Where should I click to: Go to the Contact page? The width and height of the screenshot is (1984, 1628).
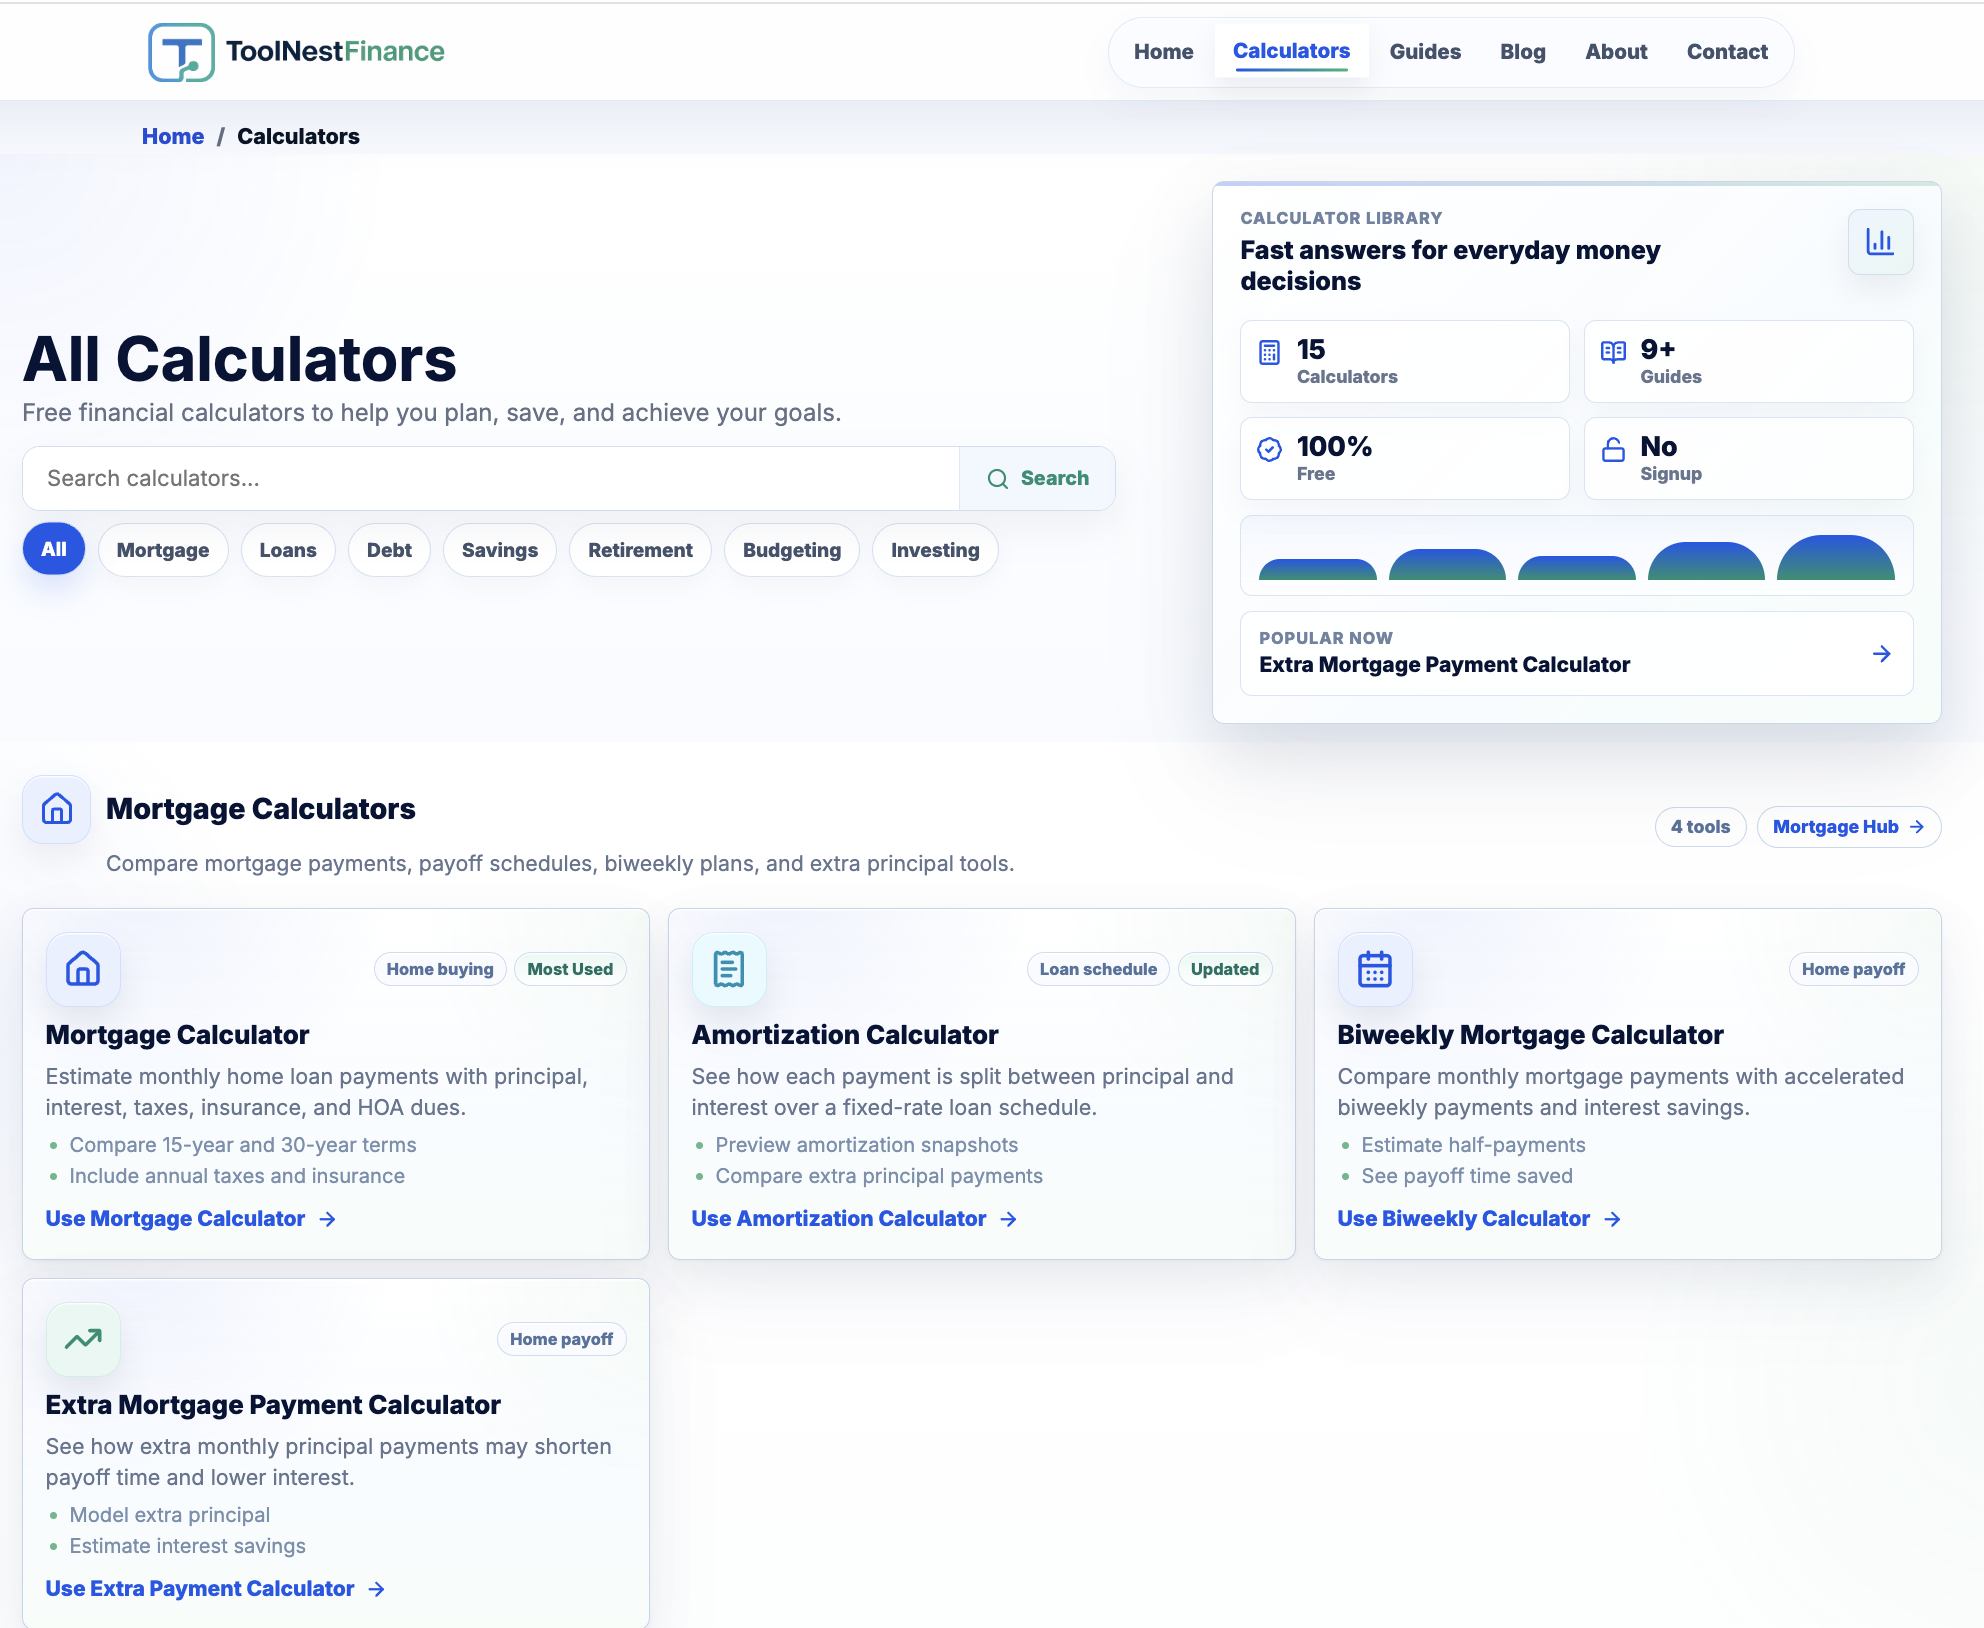pos(1727,52)
